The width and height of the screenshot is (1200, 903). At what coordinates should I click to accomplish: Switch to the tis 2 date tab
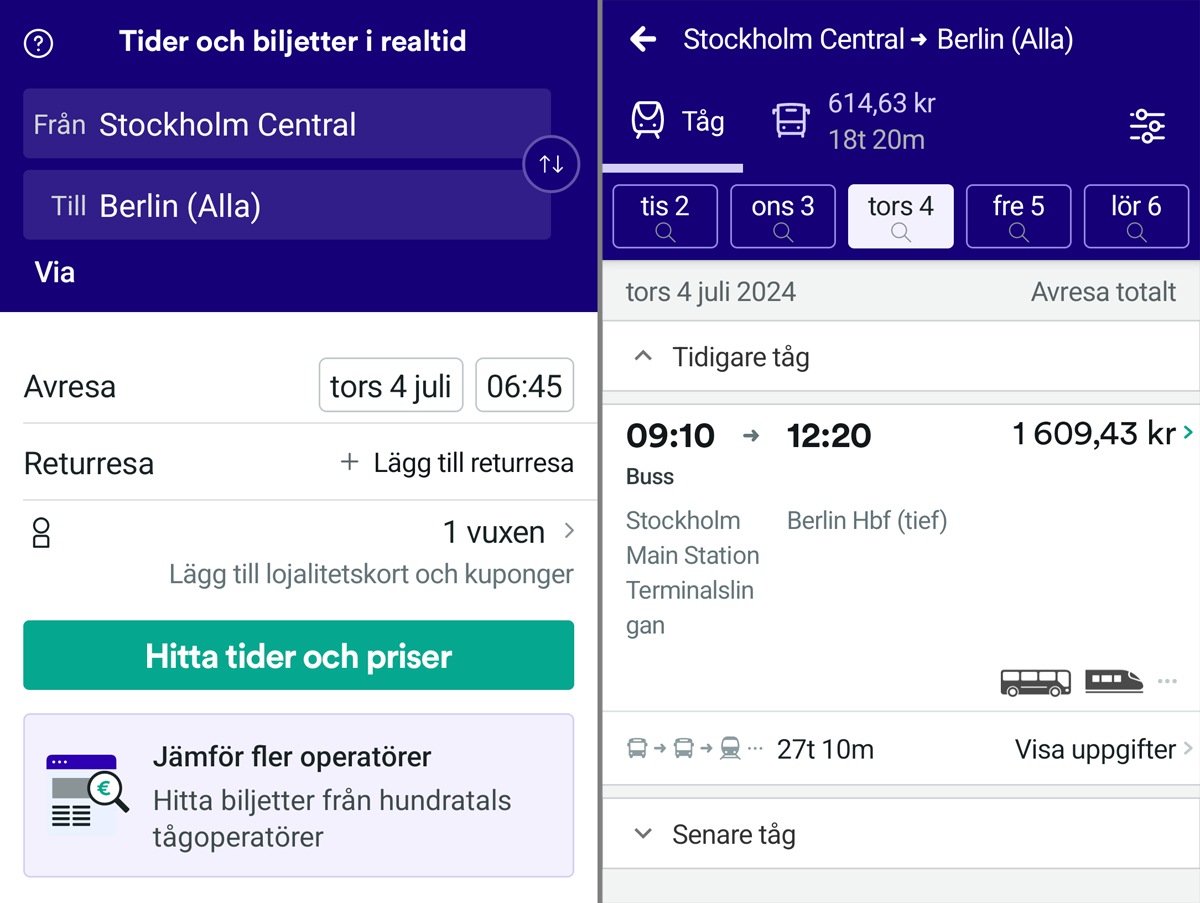[x=665, y=215]
